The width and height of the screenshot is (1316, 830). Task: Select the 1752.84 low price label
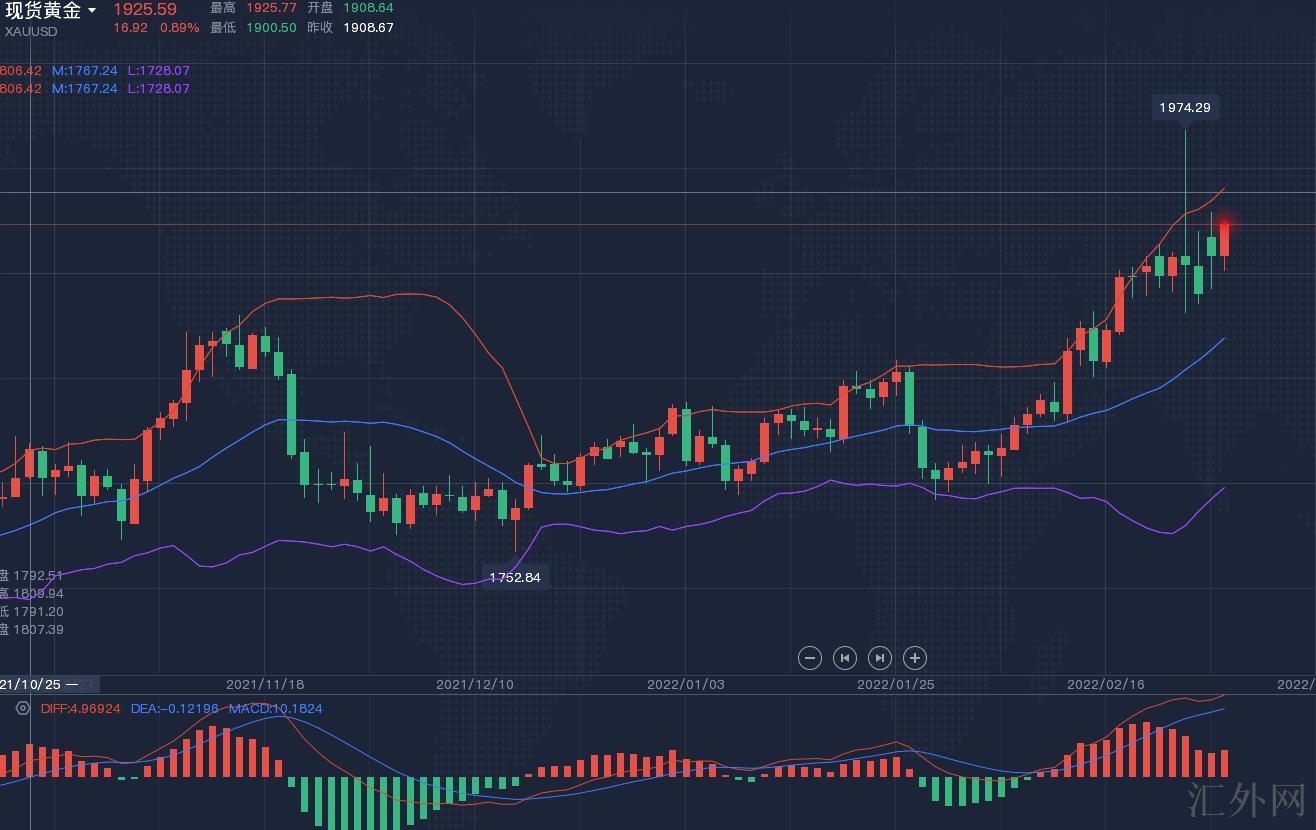click(x=514, y=577)
